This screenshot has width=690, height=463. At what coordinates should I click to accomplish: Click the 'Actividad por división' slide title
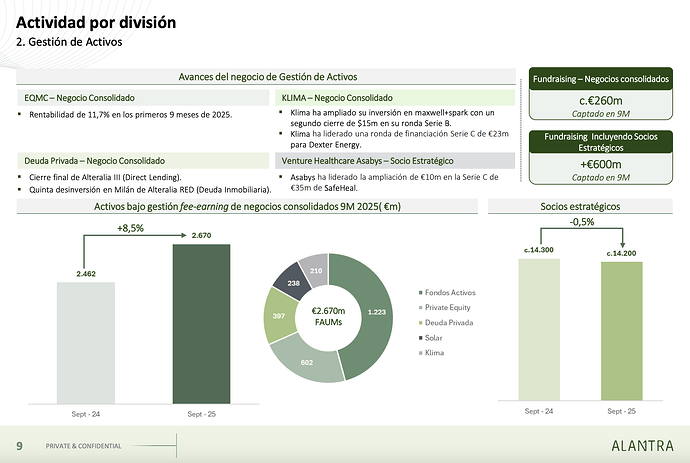(x=96, y=22)
